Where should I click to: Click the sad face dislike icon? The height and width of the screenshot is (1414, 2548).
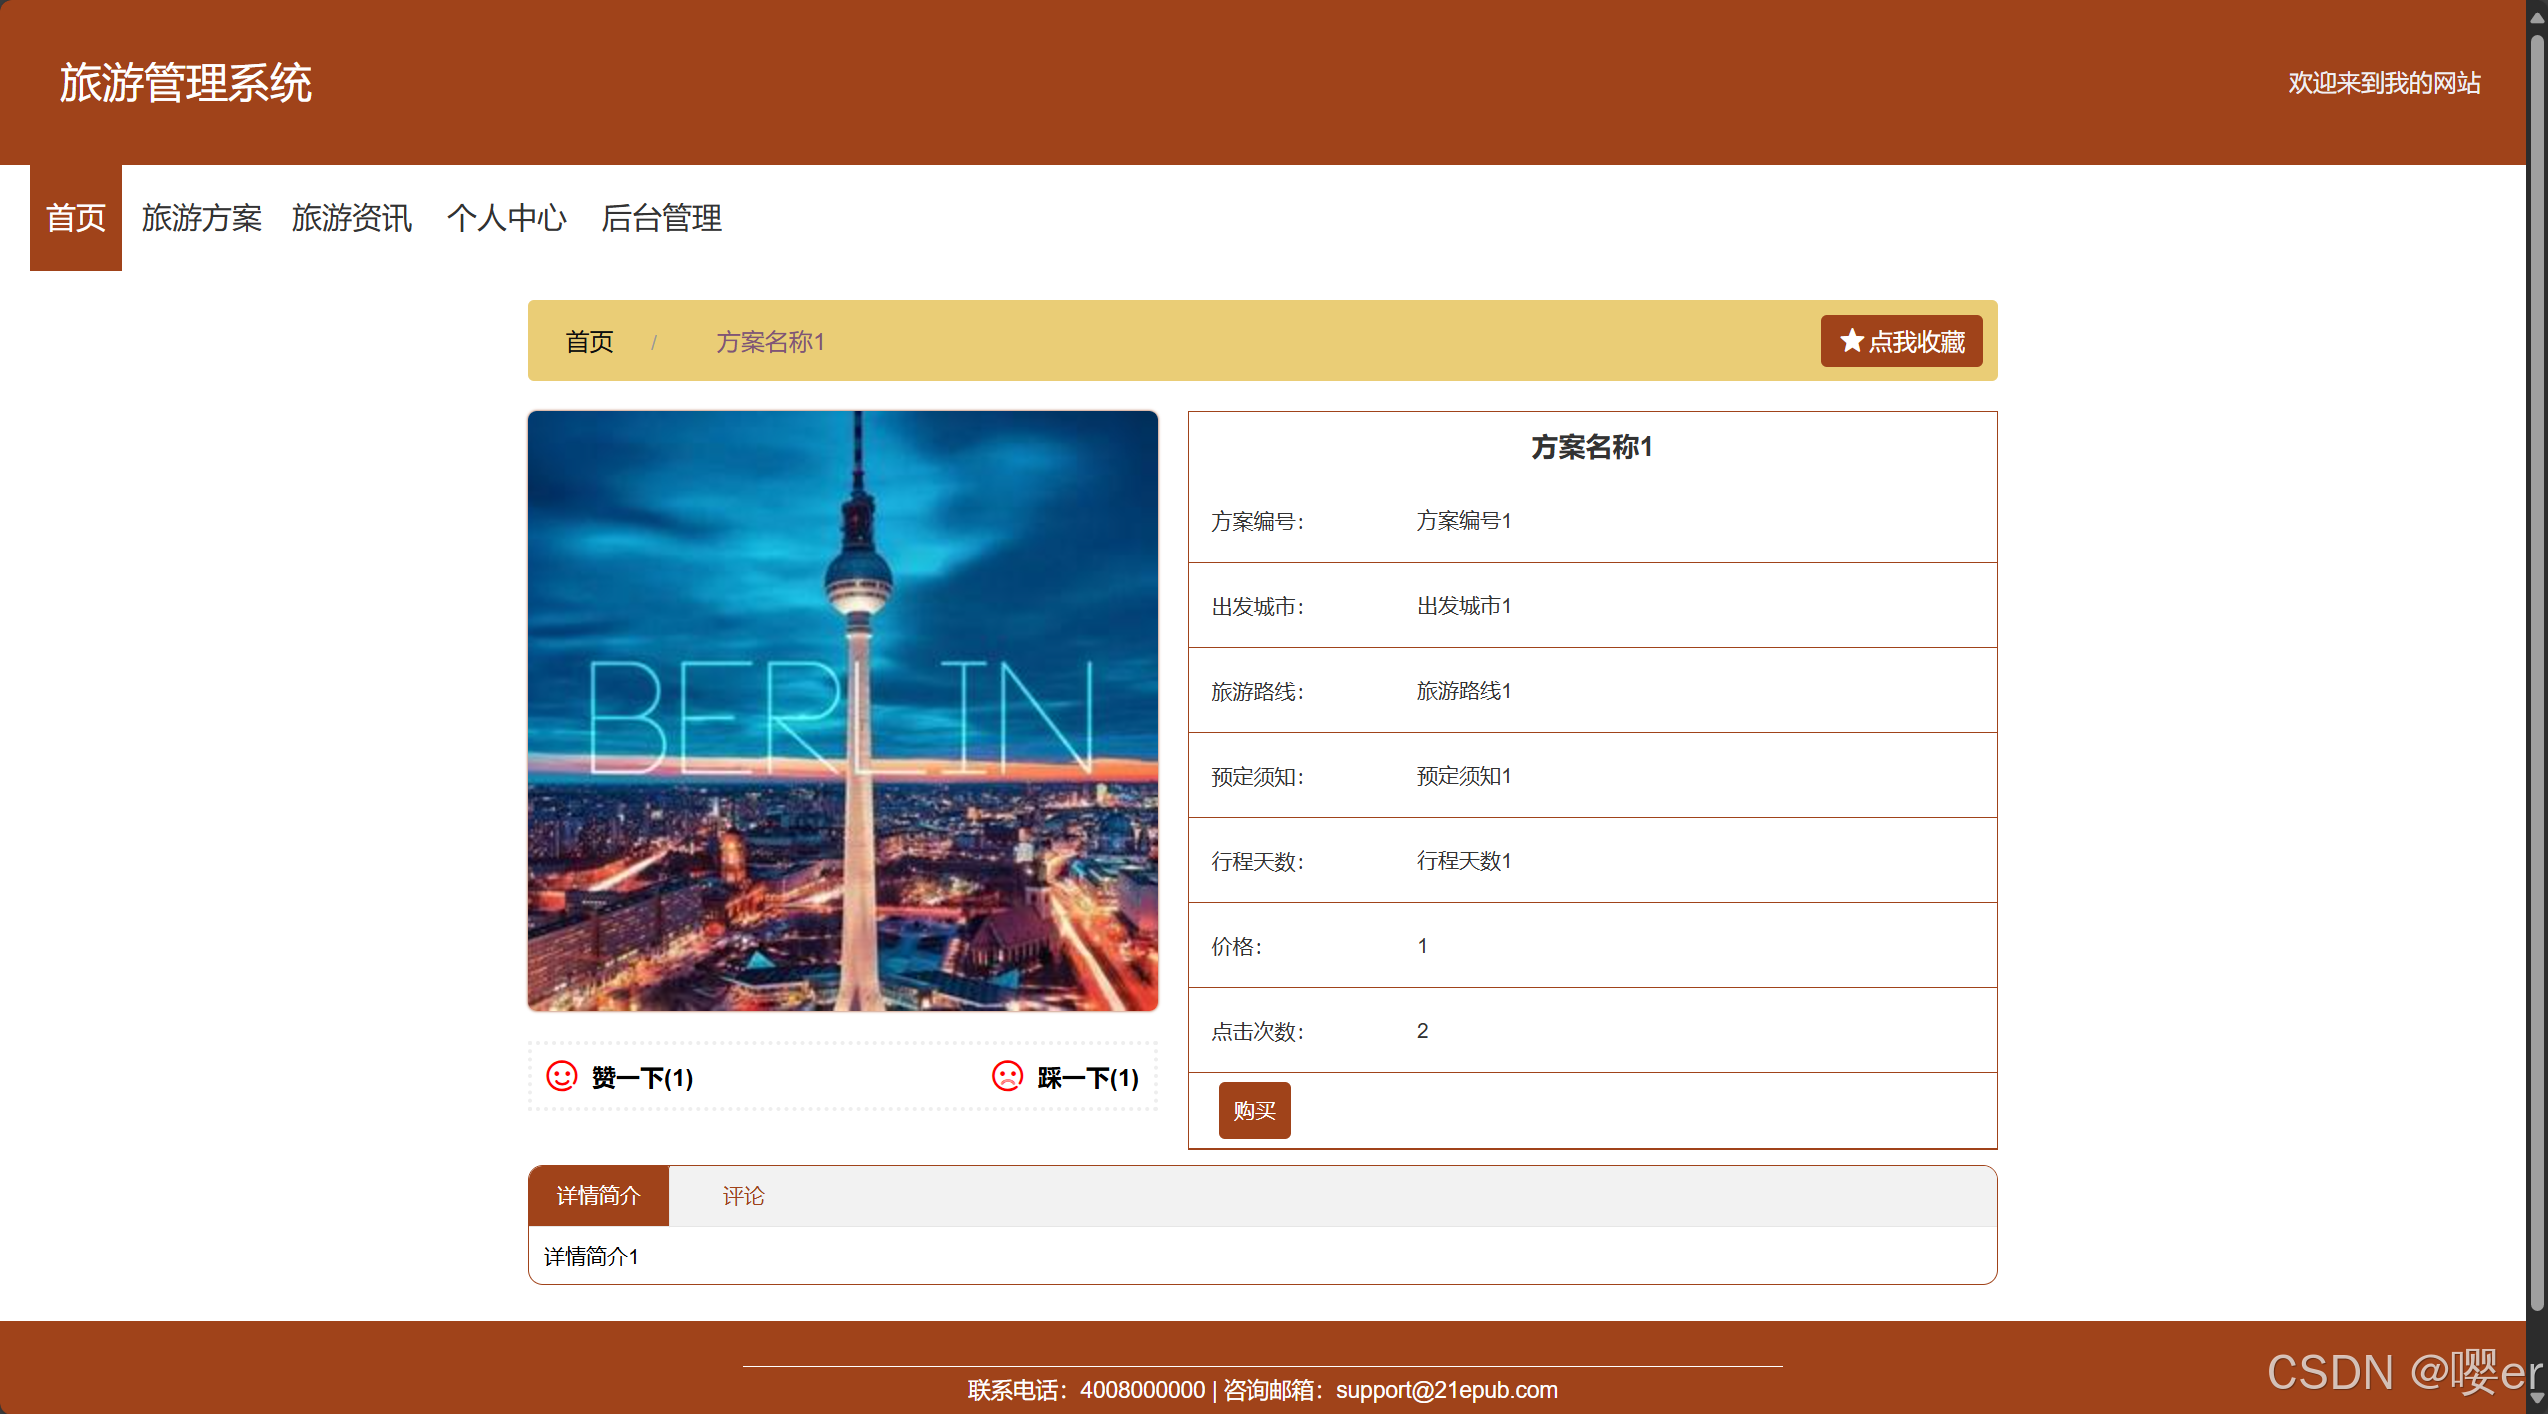point(1007,1076)
